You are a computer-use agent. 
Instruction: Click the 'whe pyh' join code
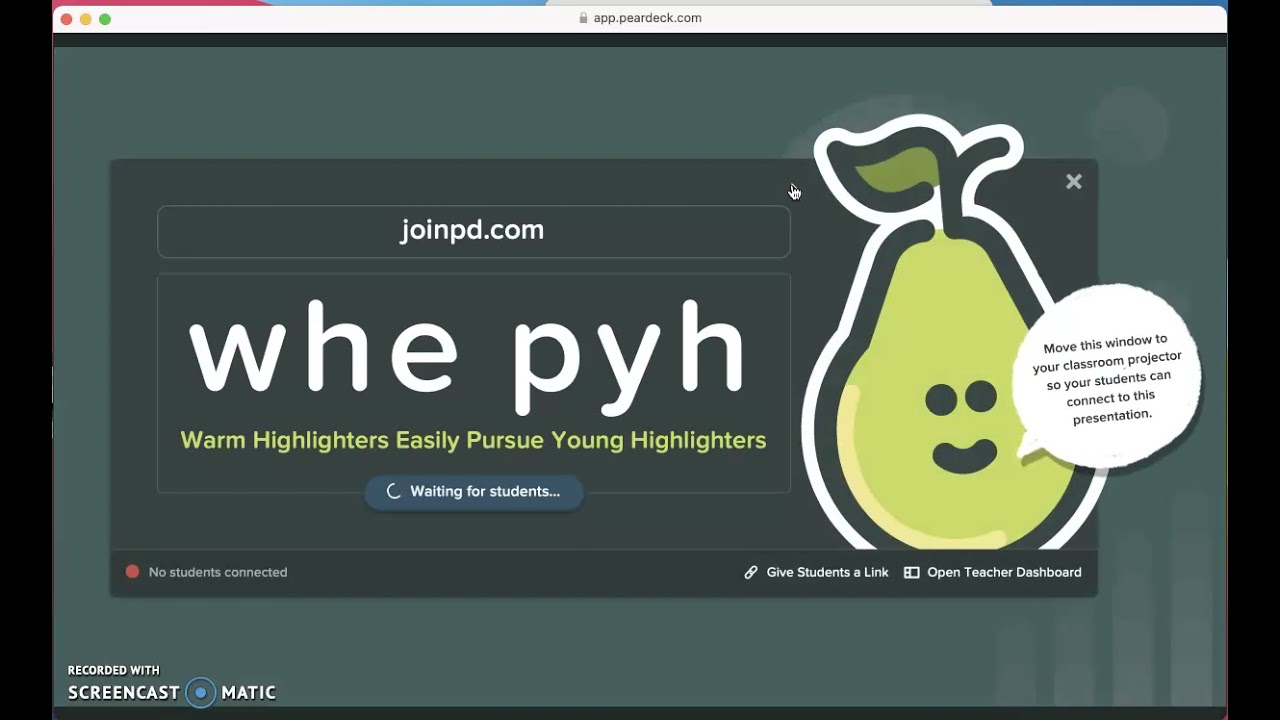point(468,356)
